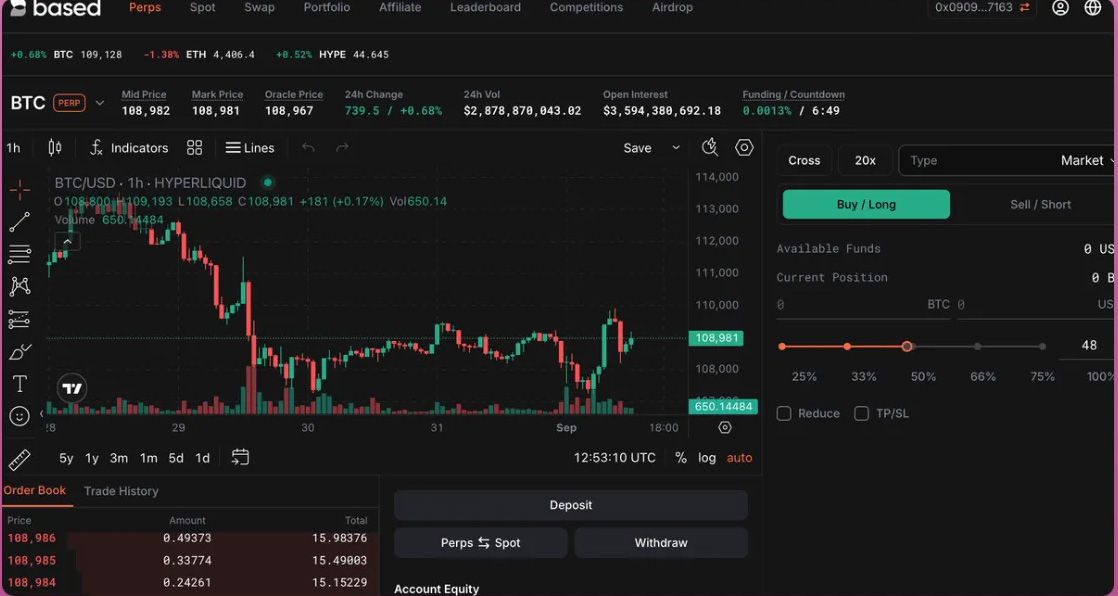Click the position size slider handle
This screenshot has height=596, width=1118.
(x=906, y=346)
